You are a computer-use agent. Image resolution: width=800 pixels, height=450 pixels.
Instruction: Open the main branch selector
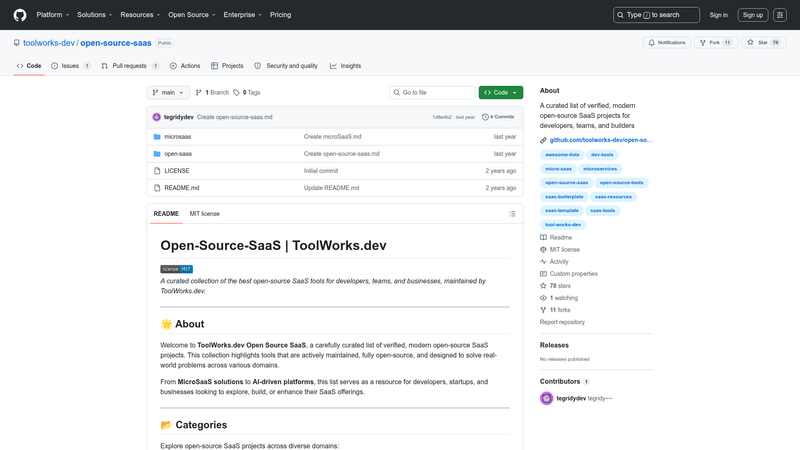pyautogui.click(x=168, y=92)
